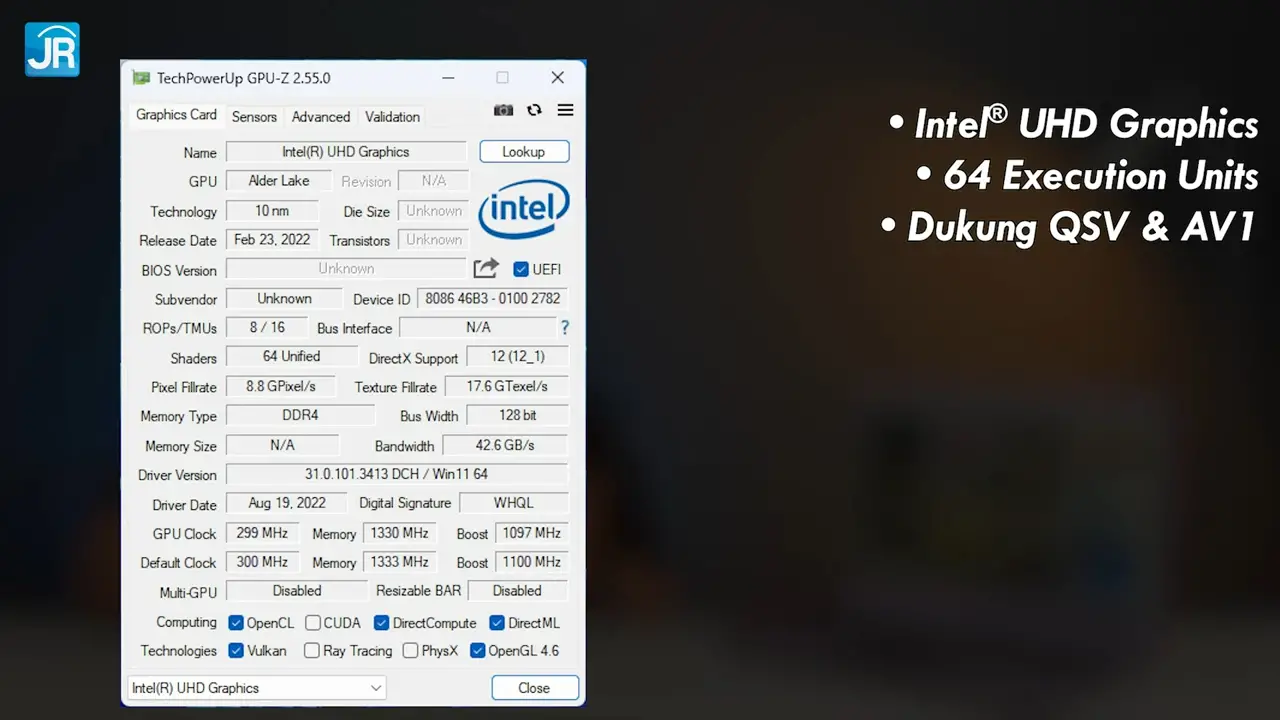Toggle the UEFI checkbox
The image size is (1280, 720).
[521, 269]
